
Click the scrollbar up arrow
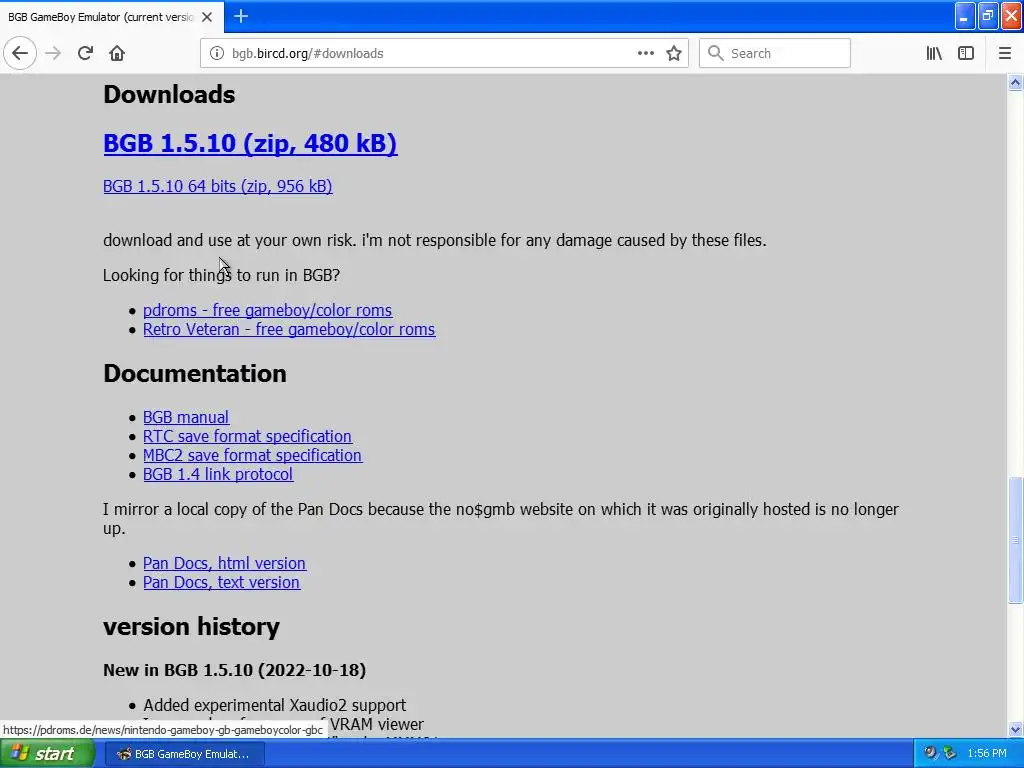pos(1015,82)
